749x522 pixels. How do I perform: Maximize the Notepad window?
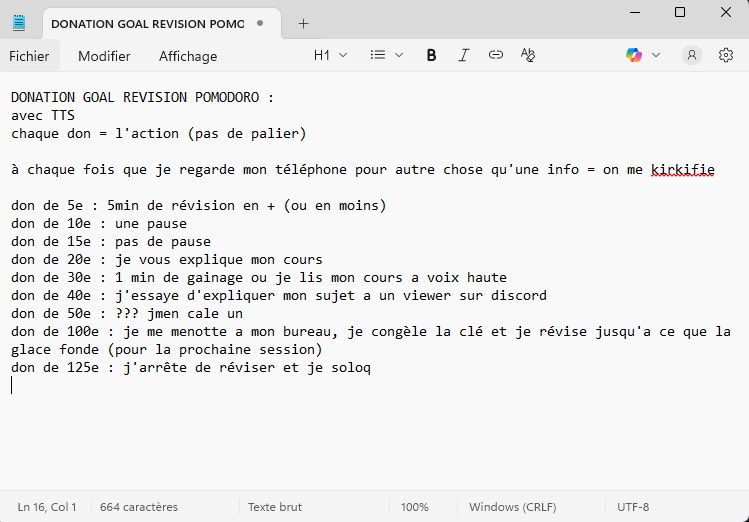pyautogui.click(x=680, y=12)
